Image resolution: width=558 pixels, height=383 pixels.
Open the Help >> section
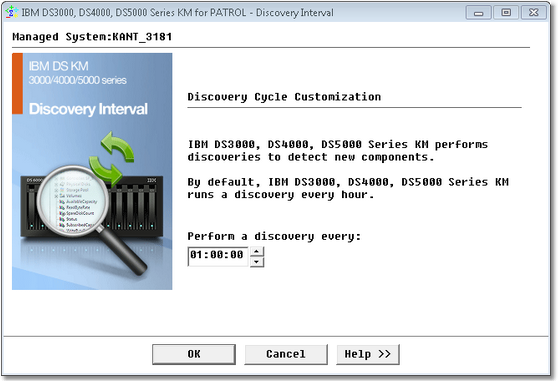(x=368, y=354)
